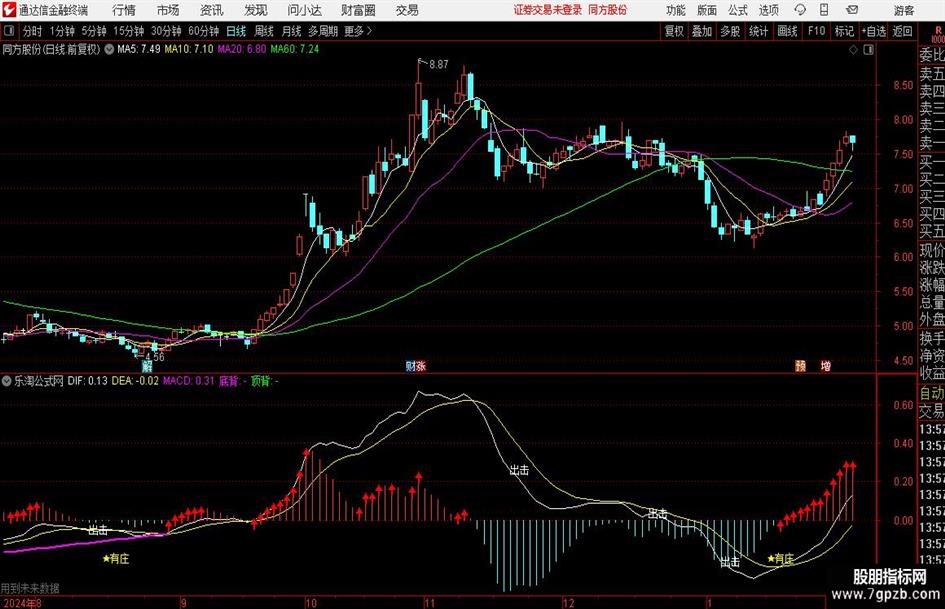945x609 pixels.
Task: Expand the dropdown arrow after 同方股份(日线,前复权)
Action: coord(109,49)
